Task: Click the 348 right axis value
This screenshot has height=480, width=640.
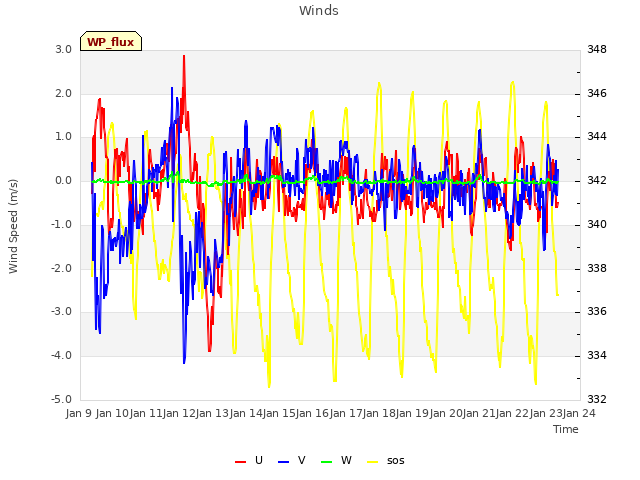Action: tap(597, 50)
